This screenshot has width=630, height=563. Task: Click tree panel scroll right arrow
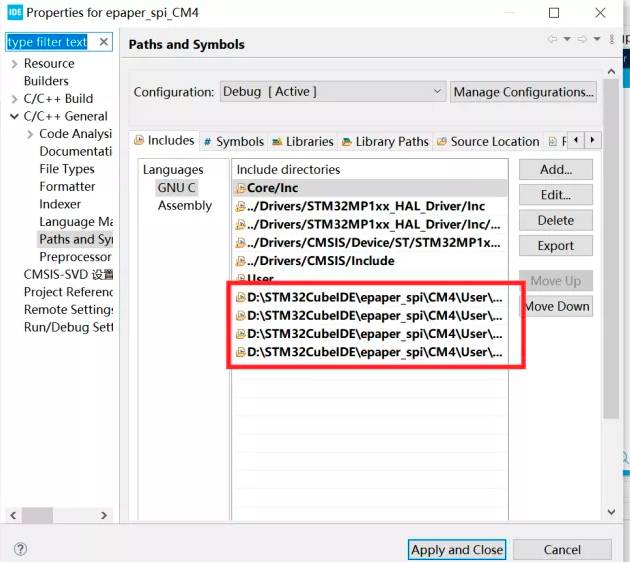pyautogui.click(x=104, y=515)
